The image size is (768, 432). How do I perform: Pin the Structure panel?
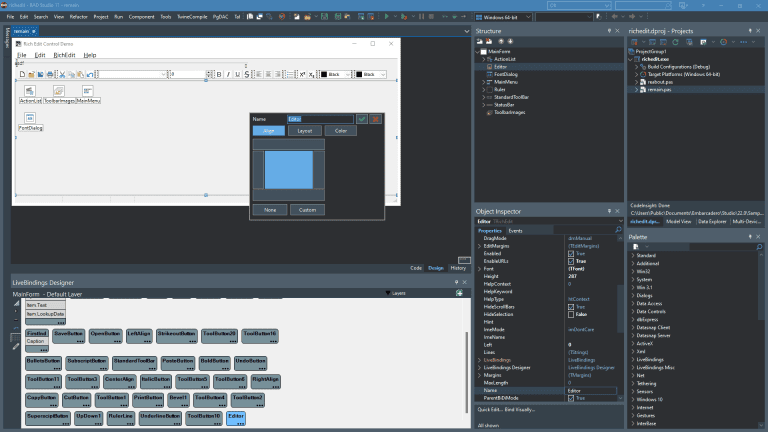609,31
